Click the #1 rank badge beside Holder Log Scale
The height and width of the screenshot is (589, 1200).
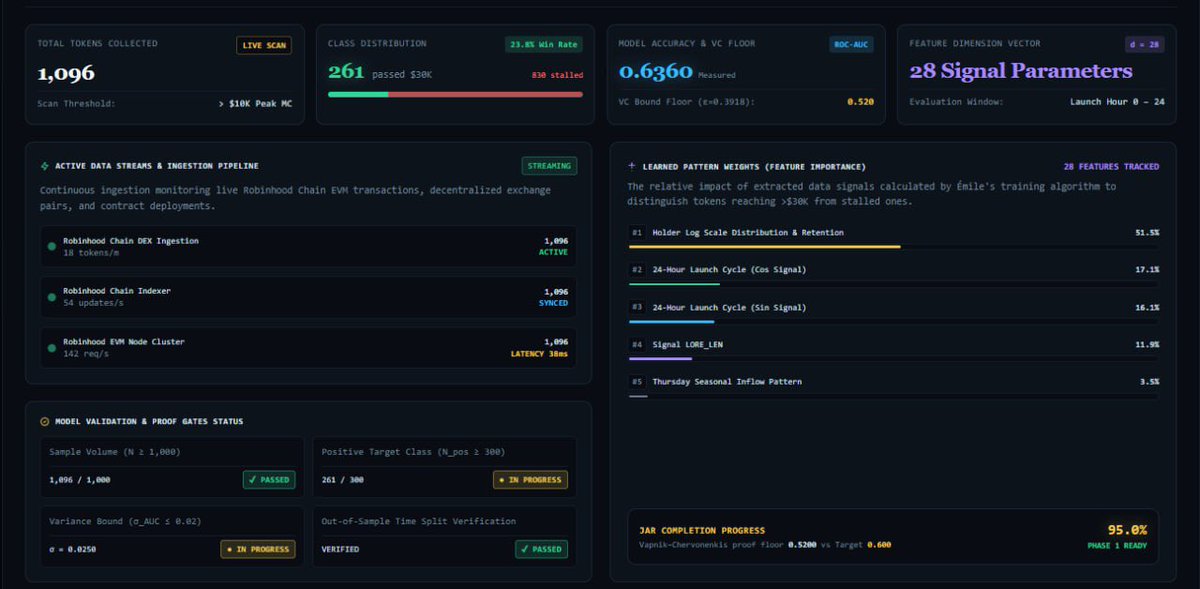tap(637, 232)
